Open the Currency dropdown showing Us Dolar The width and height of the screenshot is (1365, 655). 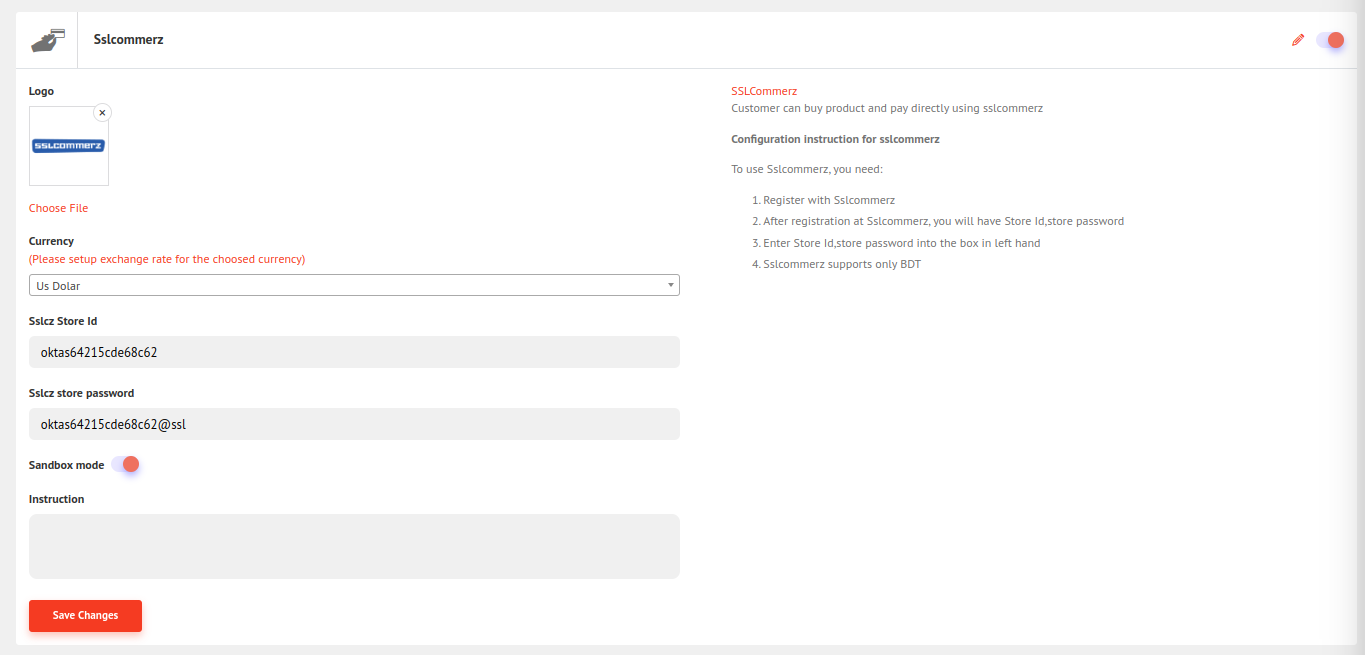tap(353, 286)
